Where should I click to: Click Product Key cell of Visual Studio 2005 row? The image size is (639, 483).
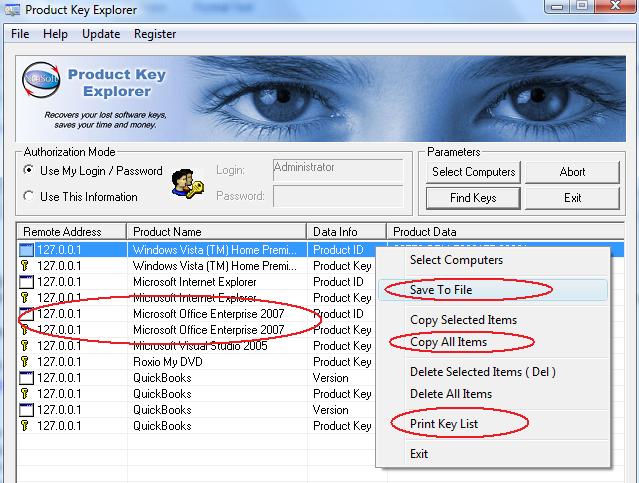342,346
